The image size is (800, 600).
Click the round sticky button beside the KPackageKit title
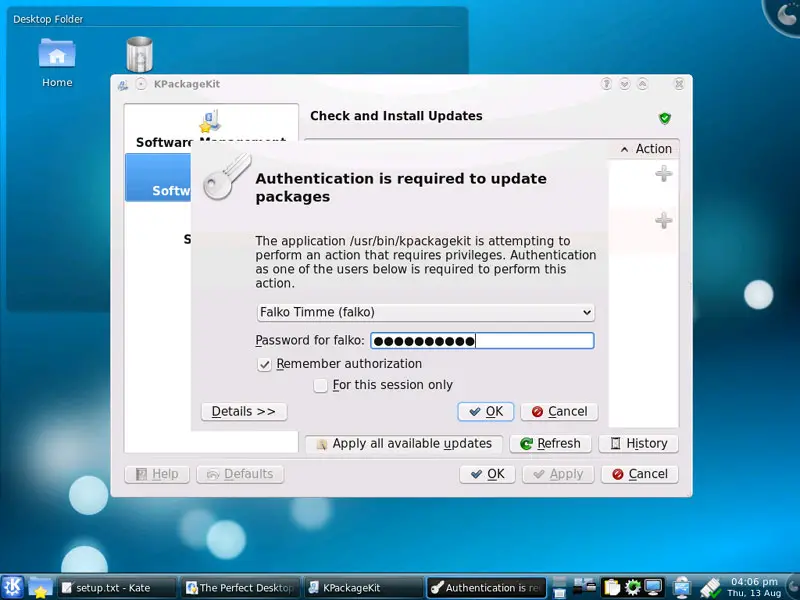pos(141,84)
